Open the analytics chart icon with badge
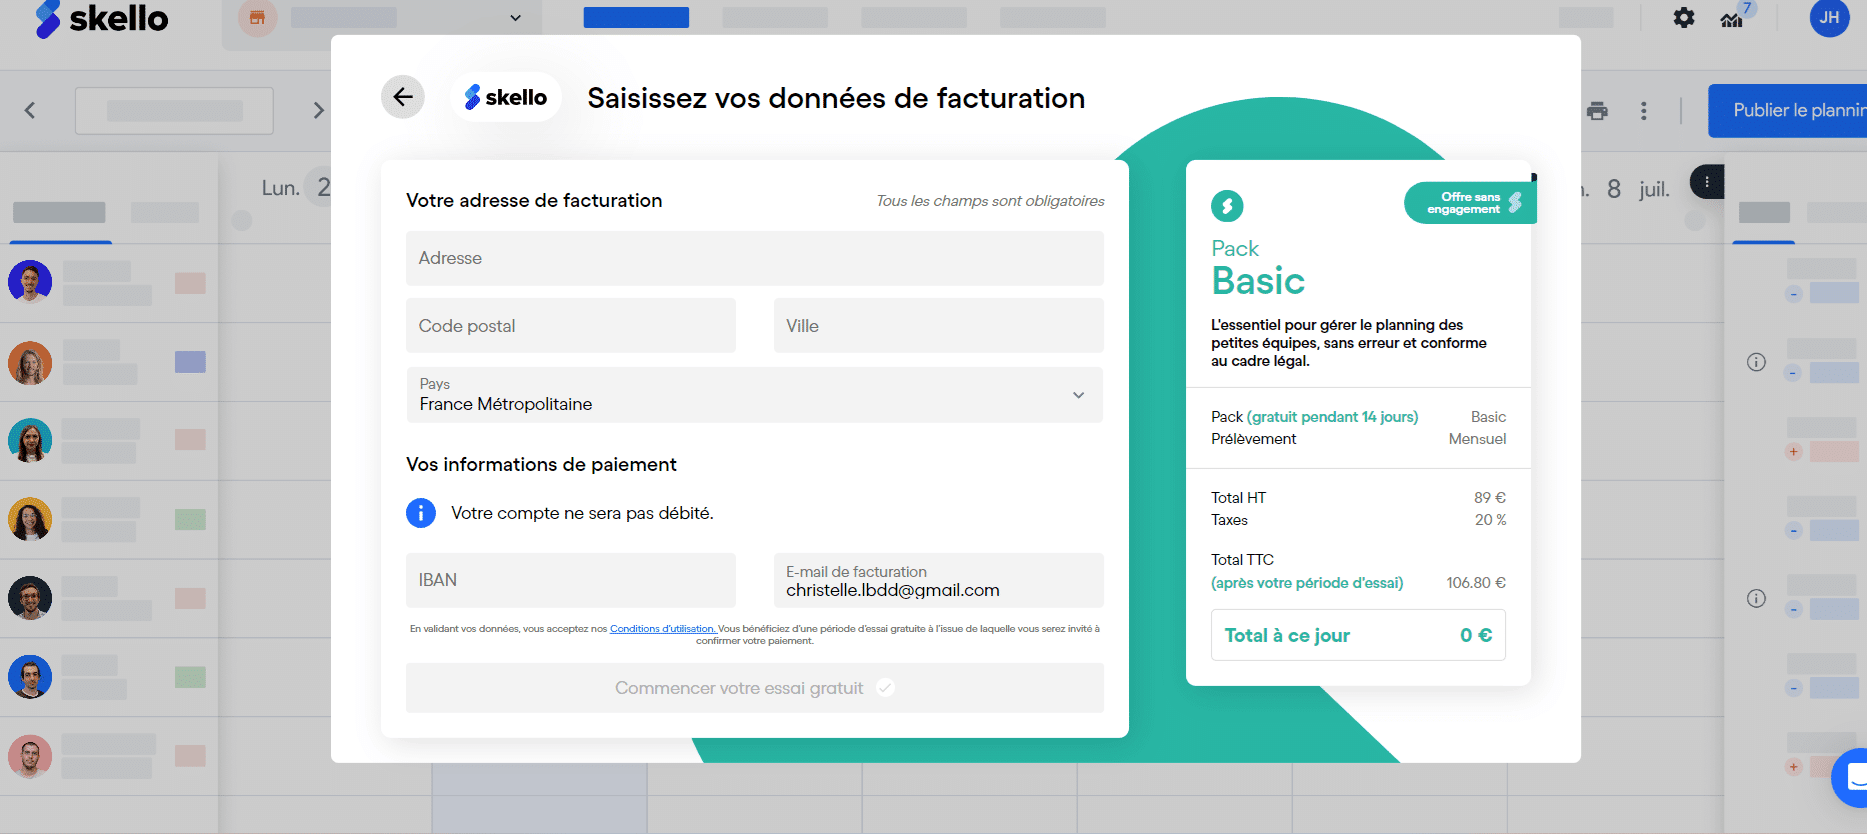This screenshot has width=1867, height=834. click(x=1732, y=18)
